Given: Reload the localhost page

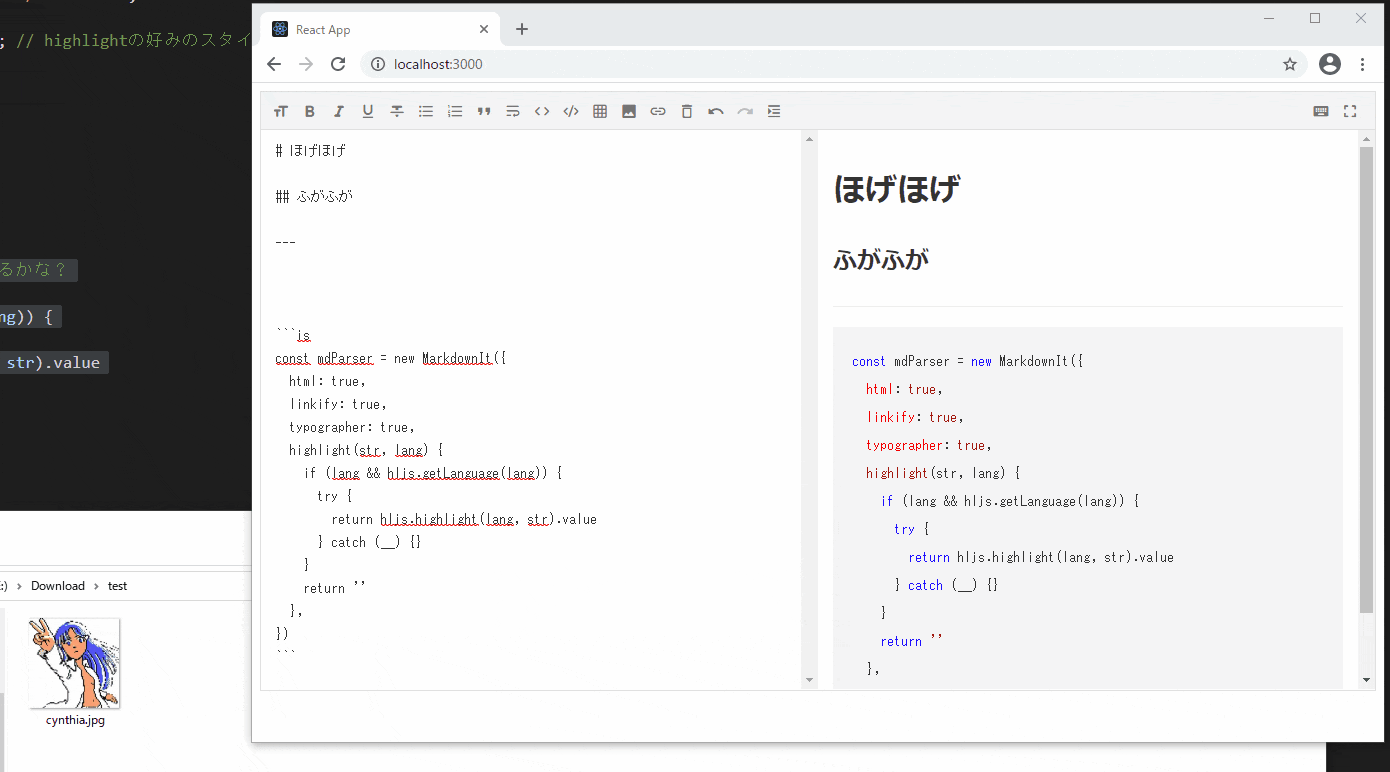Looking at the screenshot, I should pyautogui.click(x=338, y=64).
